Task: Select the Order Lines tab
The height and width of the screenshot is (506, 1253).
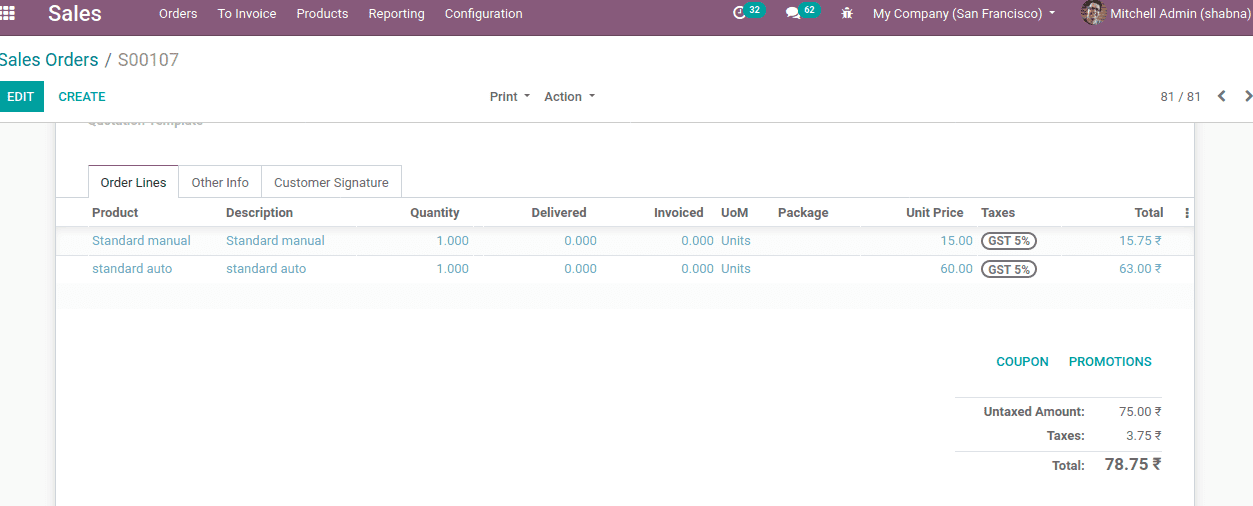Action: tap(134, 182)
